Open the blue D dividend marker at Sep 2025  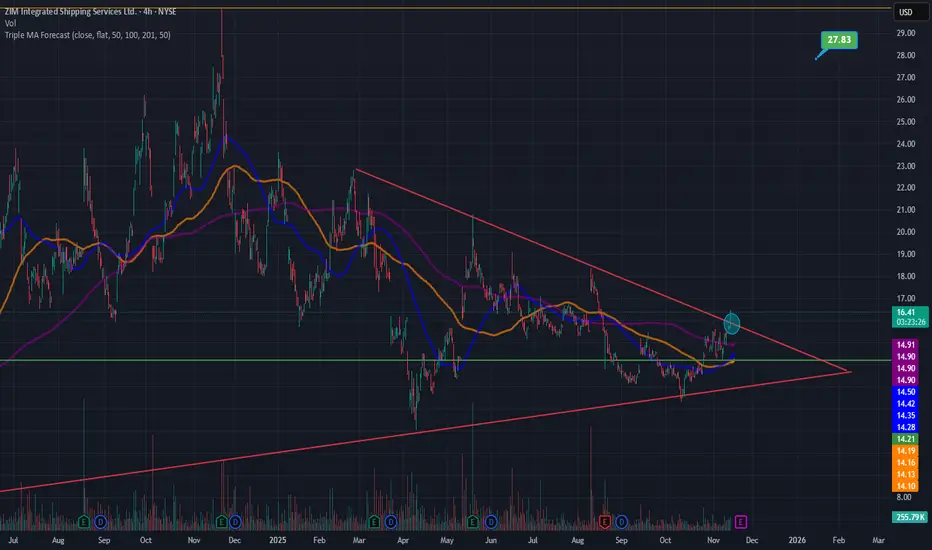pyautogui.click(x=621, y=522)
